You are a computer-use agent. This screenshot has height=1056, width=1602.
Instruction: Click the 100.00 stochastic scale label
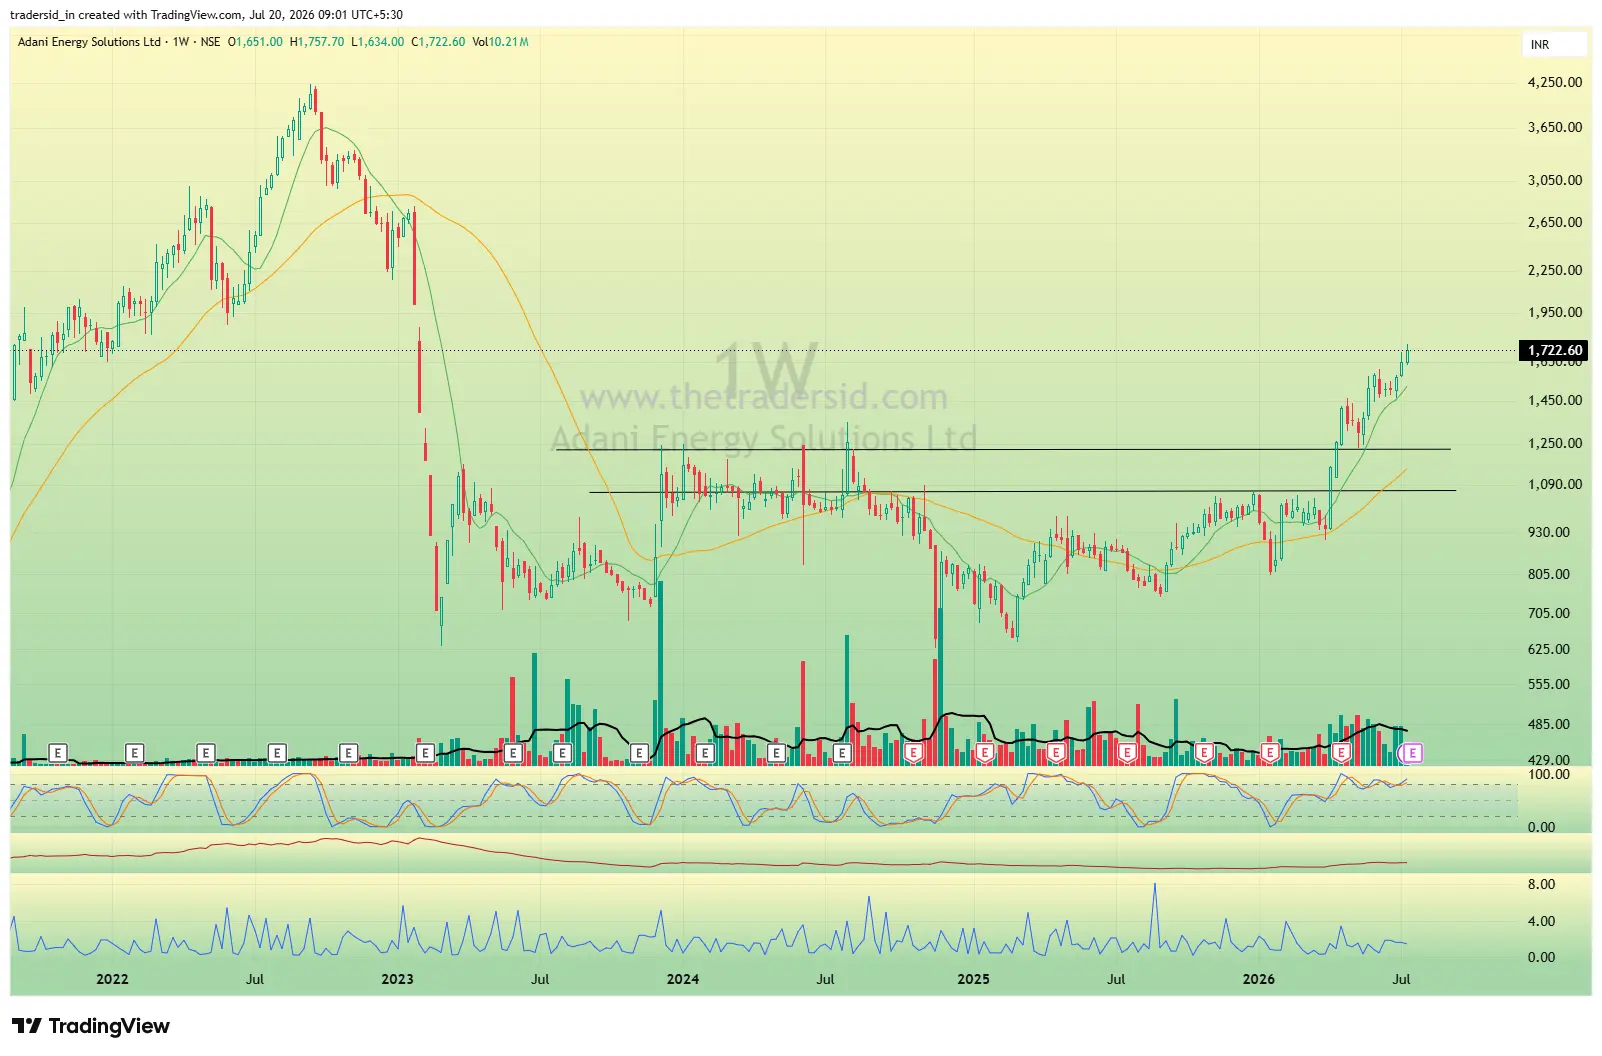(1549, 774)
